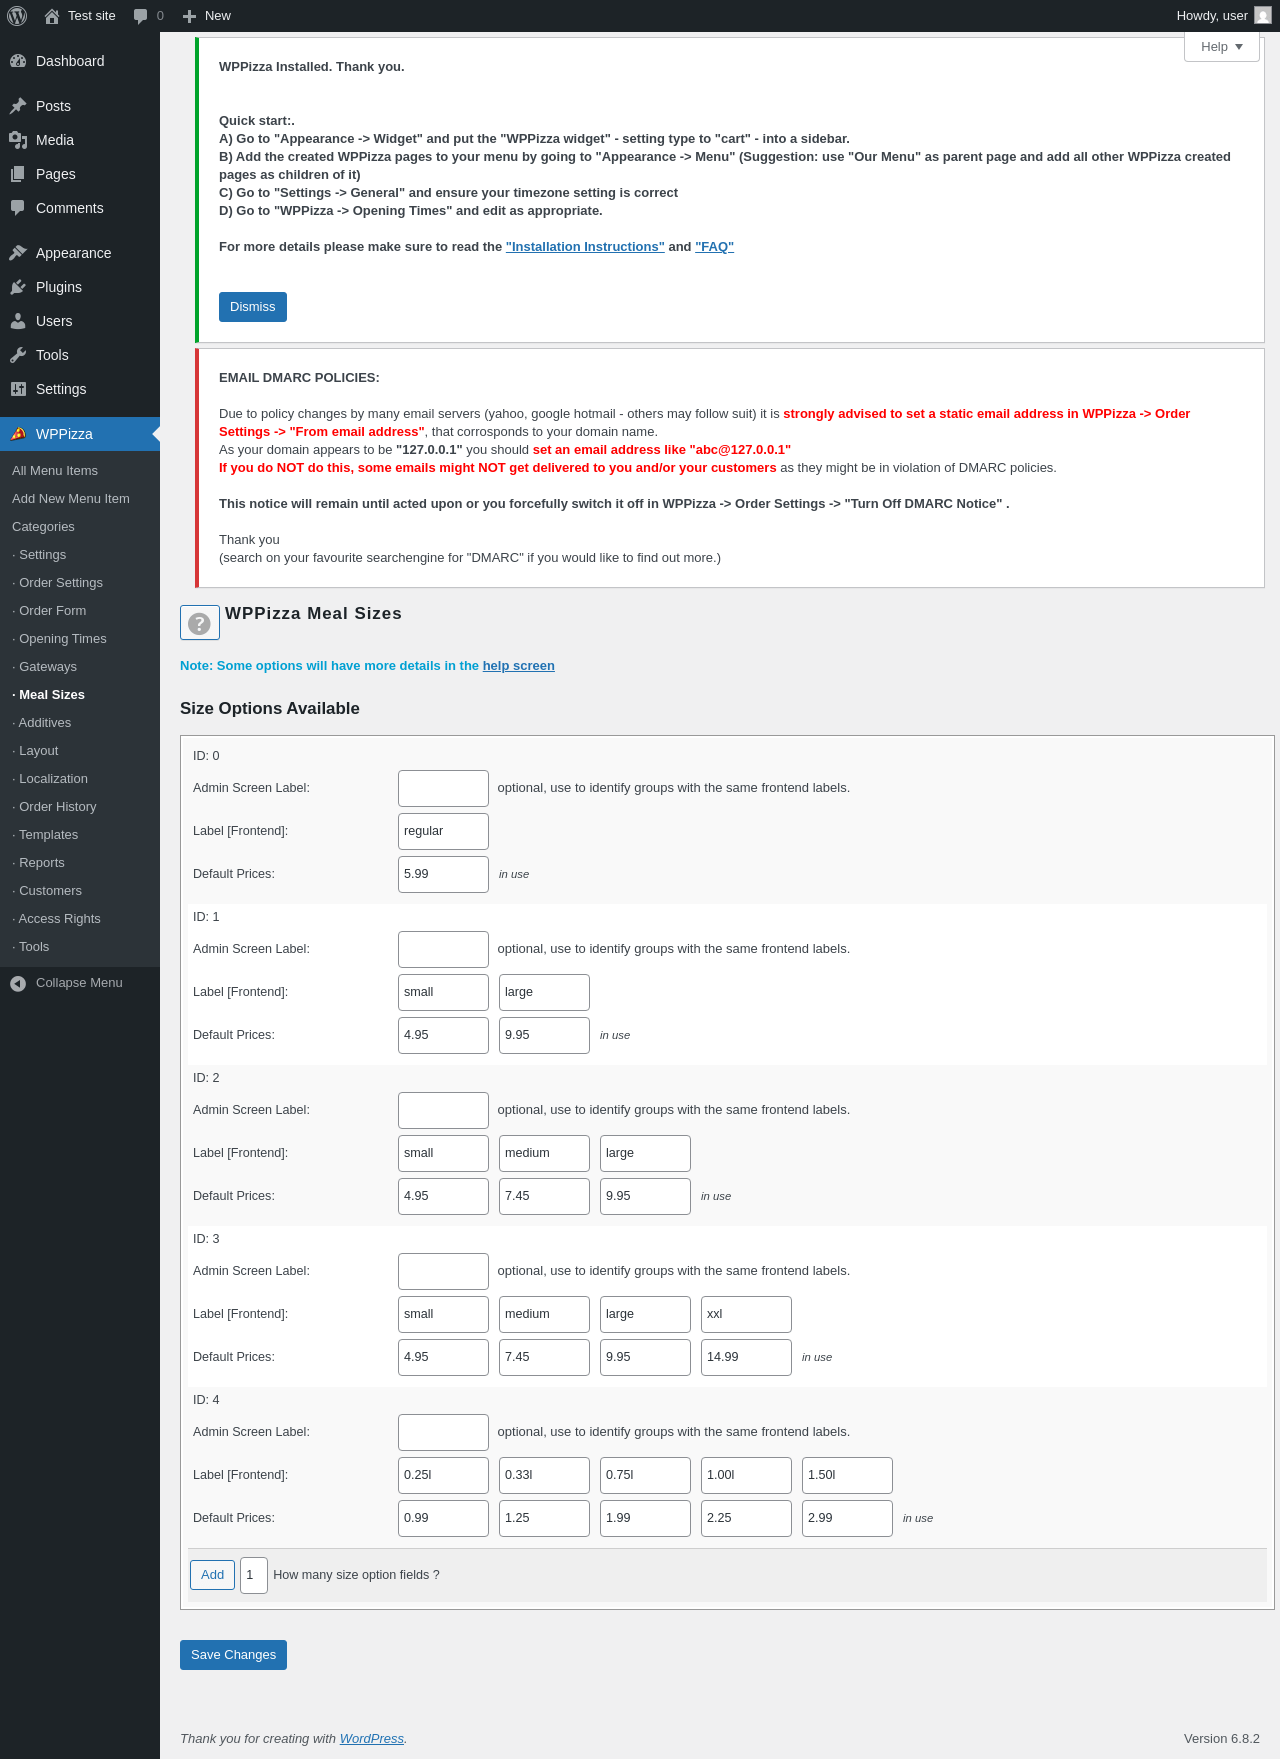This screenshot has width=1280, height=1759.
Task: Click the 7.45 price field in ID 2
Action: [544, 1196]
